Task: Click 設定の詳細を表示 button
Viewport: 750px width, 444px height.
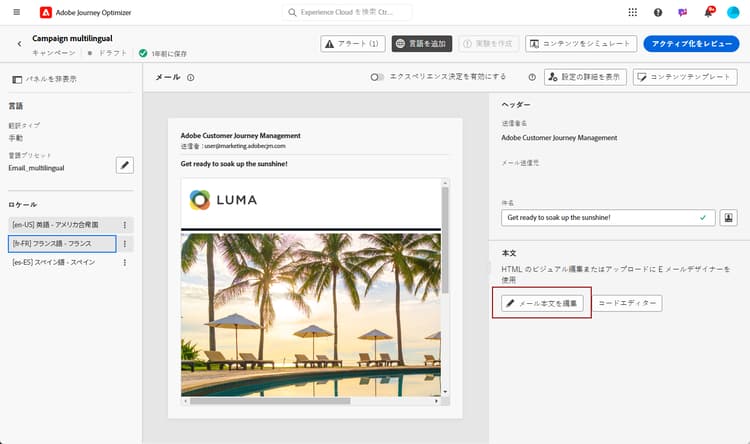Action: click(585, 77)
